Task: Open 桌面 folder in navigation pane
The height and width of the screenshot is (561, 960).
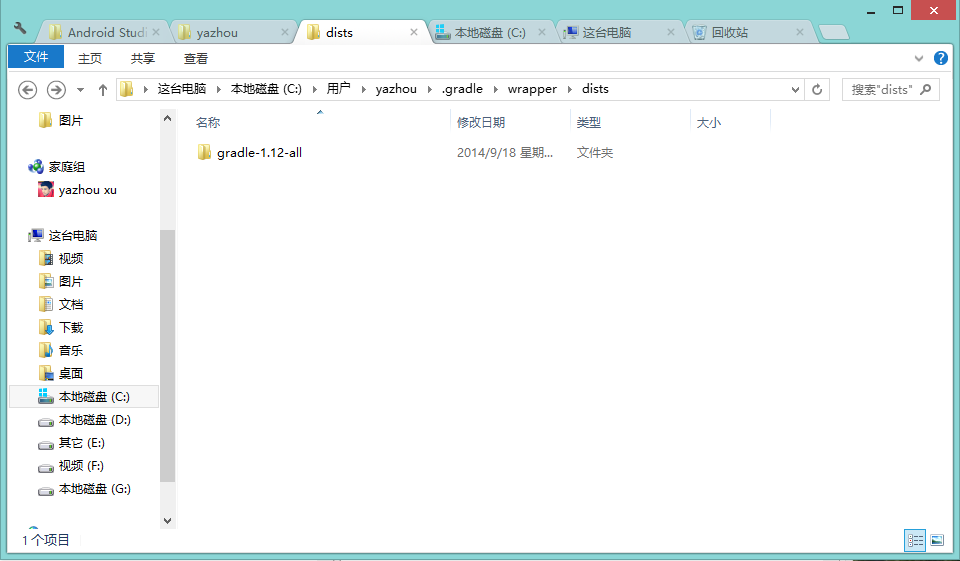Action: [x=61, y=374]
